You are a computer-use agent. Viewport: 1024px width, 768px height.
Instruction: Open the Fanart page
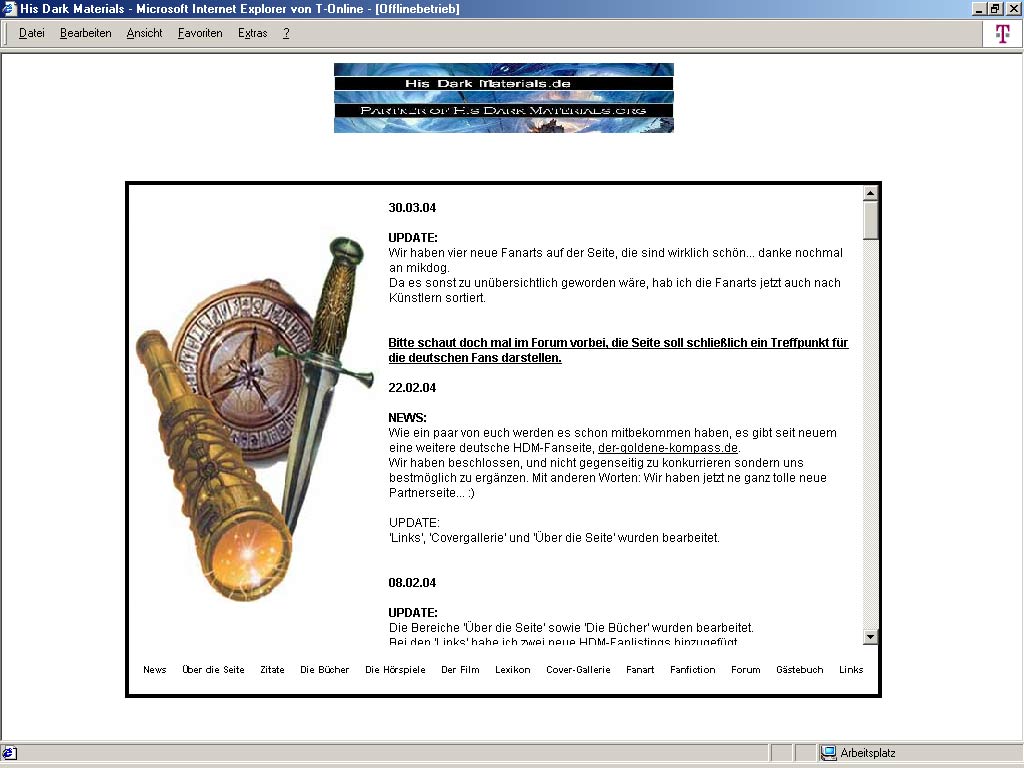[640, 669]
